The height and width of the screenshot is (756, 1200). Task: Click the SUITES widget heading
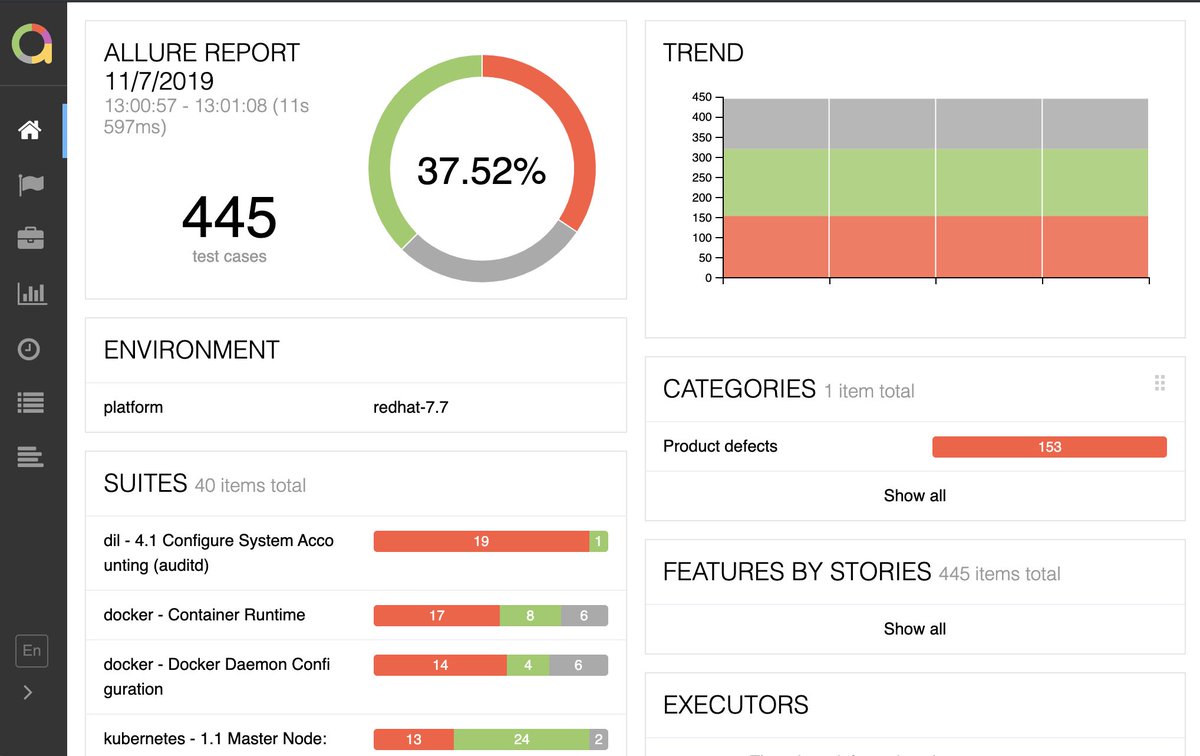[146, 484]
